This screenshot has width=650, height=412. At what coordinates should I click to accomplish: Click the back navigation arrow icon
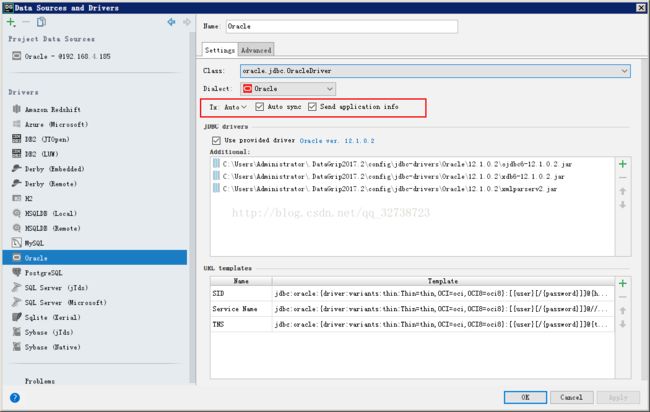(x=171, y=22)
